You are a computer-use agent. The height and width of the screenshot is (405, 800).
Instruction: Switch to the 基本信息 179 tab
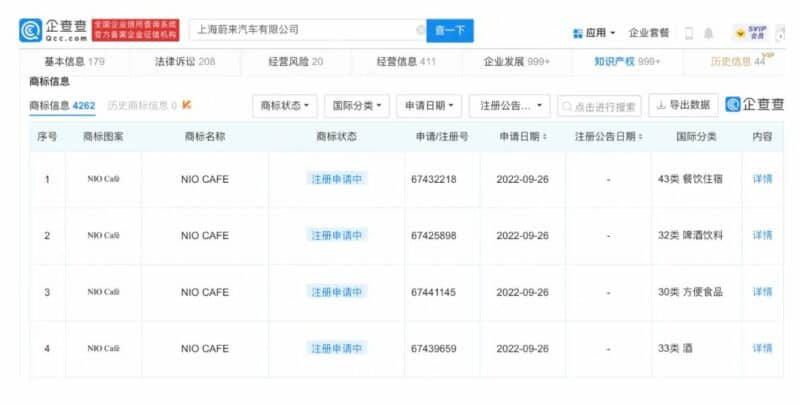(x=74, y=62)
